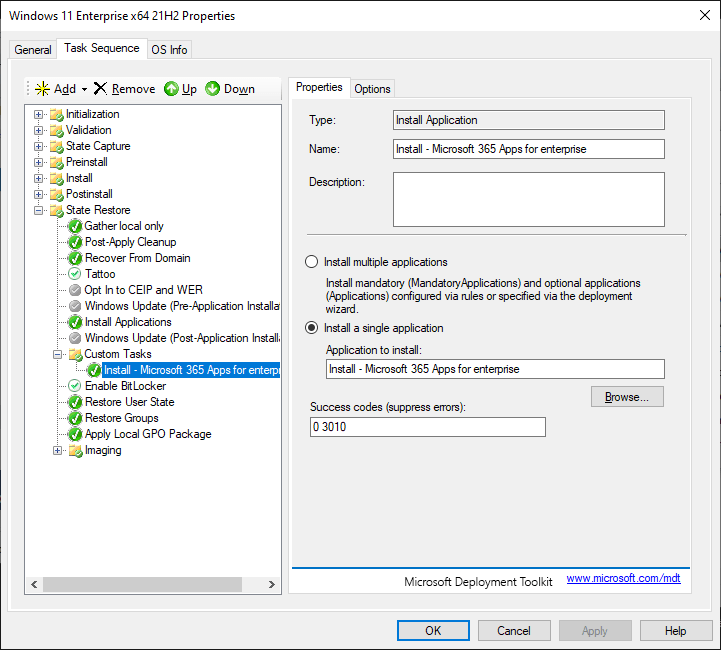
Task: Expand the Imaging group
Action: tap(57, 450)
